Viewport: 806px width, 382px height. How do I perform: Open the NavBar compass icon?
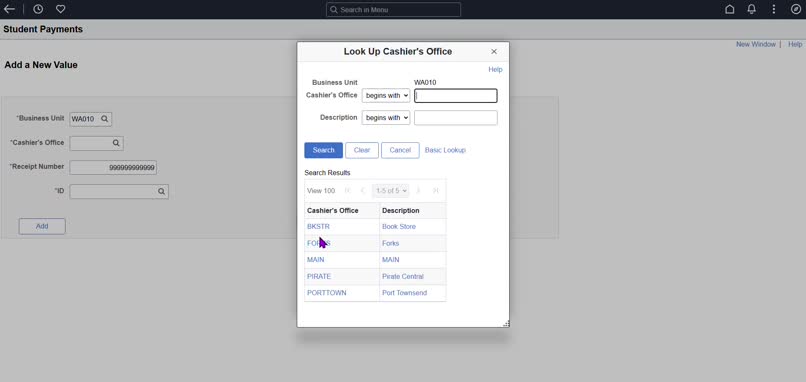pyautogui.click(x=795, y=9)
